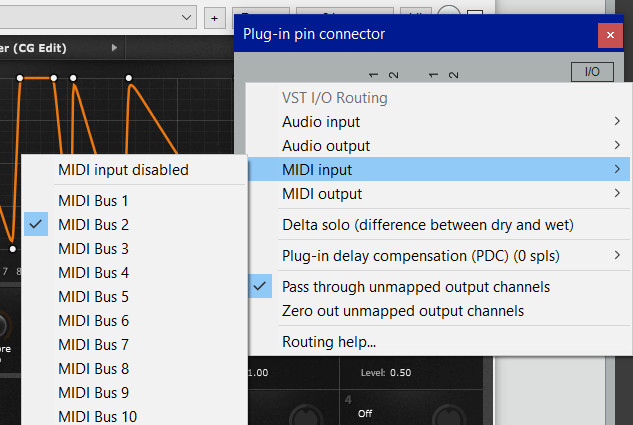Open the preset combo box dropdown arrow
This screenshot has width=633, height=425.
click(x=187, y=17)
